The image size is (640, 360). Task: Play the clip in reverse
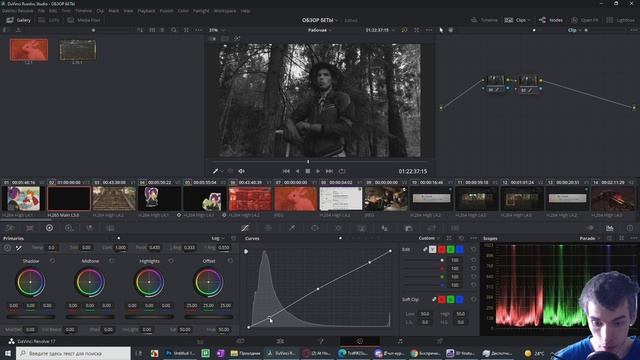tap(297, 171)
